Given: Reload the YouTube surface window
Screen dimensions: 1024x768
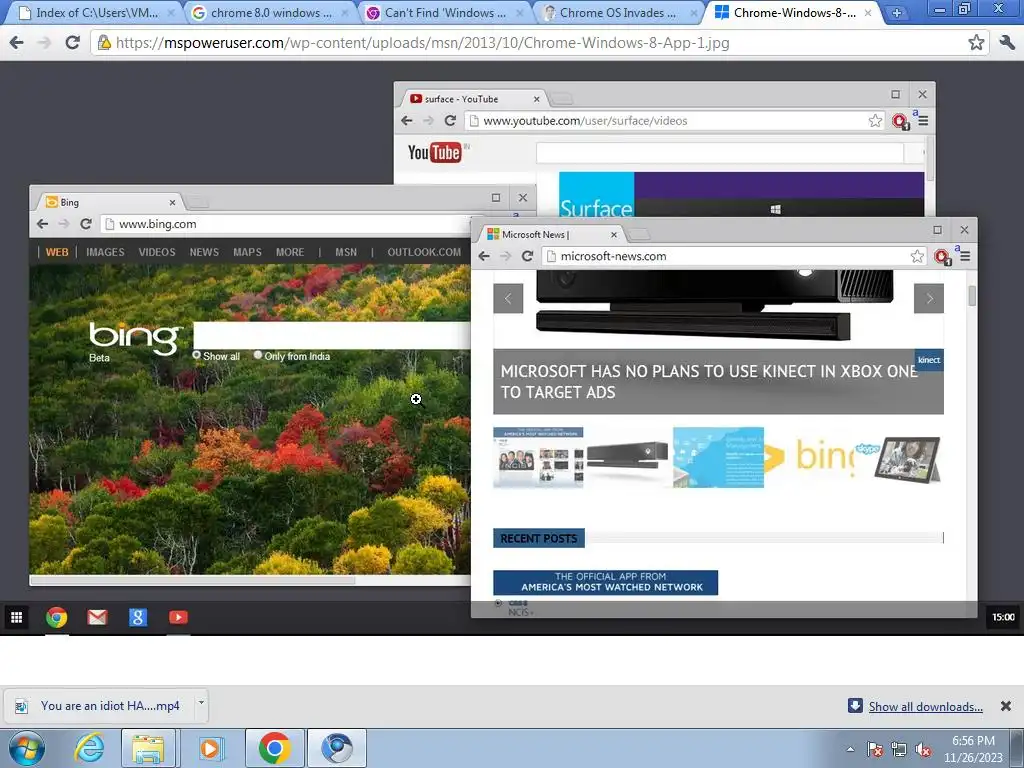Looking at the screenshot, I should pos(450,121).
